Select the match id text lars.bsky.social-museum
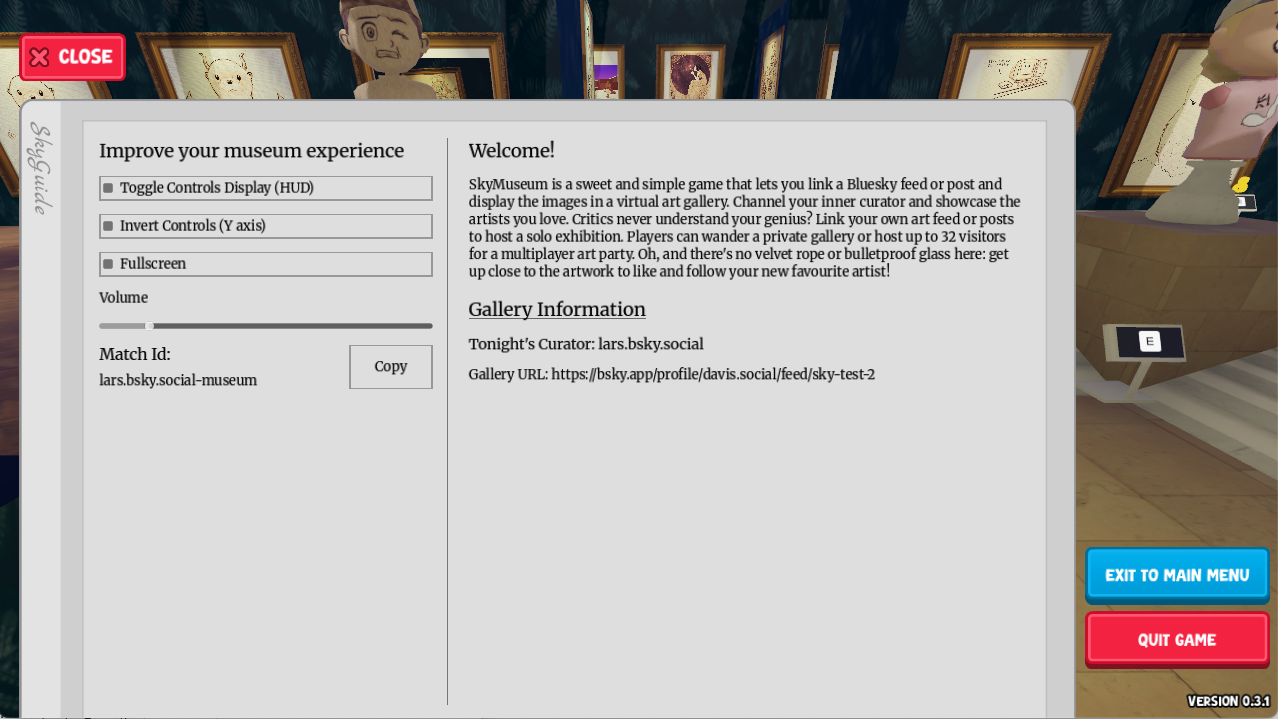Screen dimensions: 1278x719 click(x=178, y=381)
